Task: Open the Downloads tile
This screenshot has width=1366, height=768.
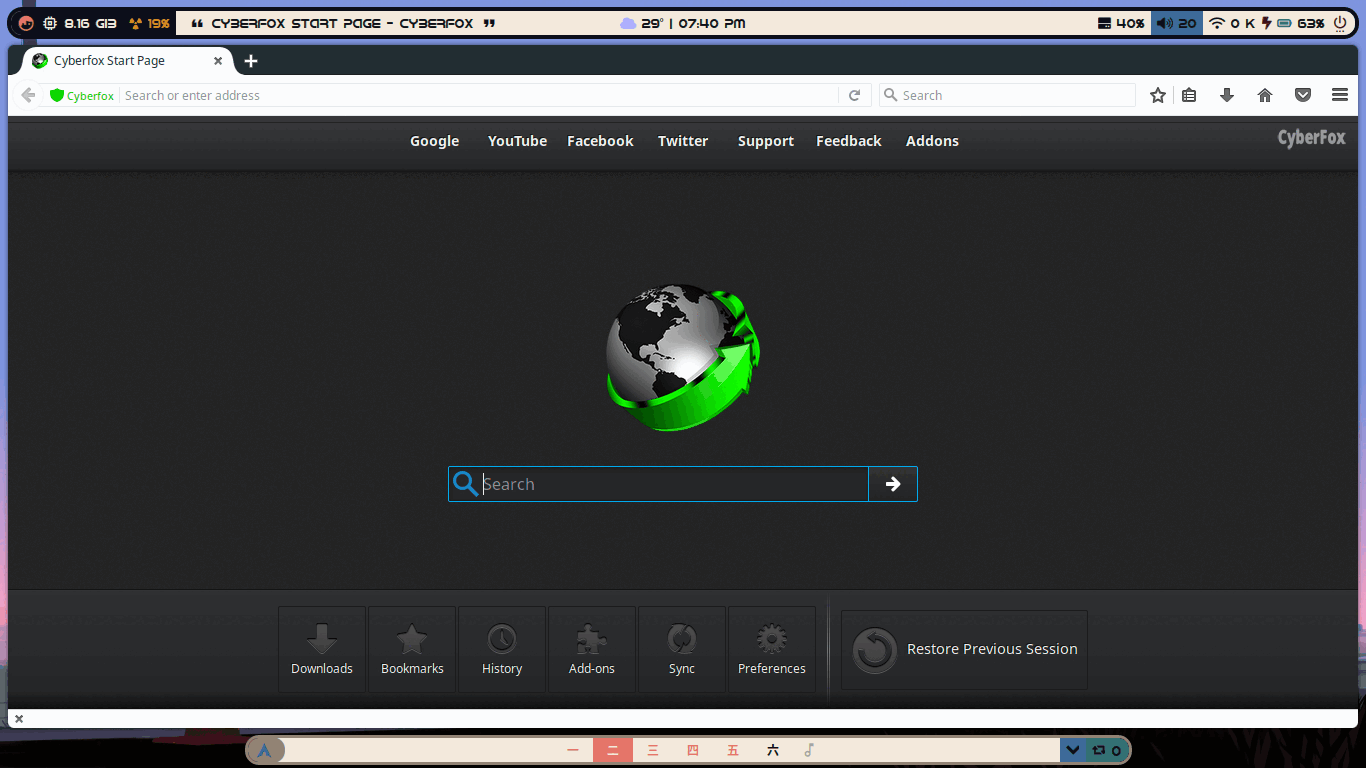Action: [322, 650]
